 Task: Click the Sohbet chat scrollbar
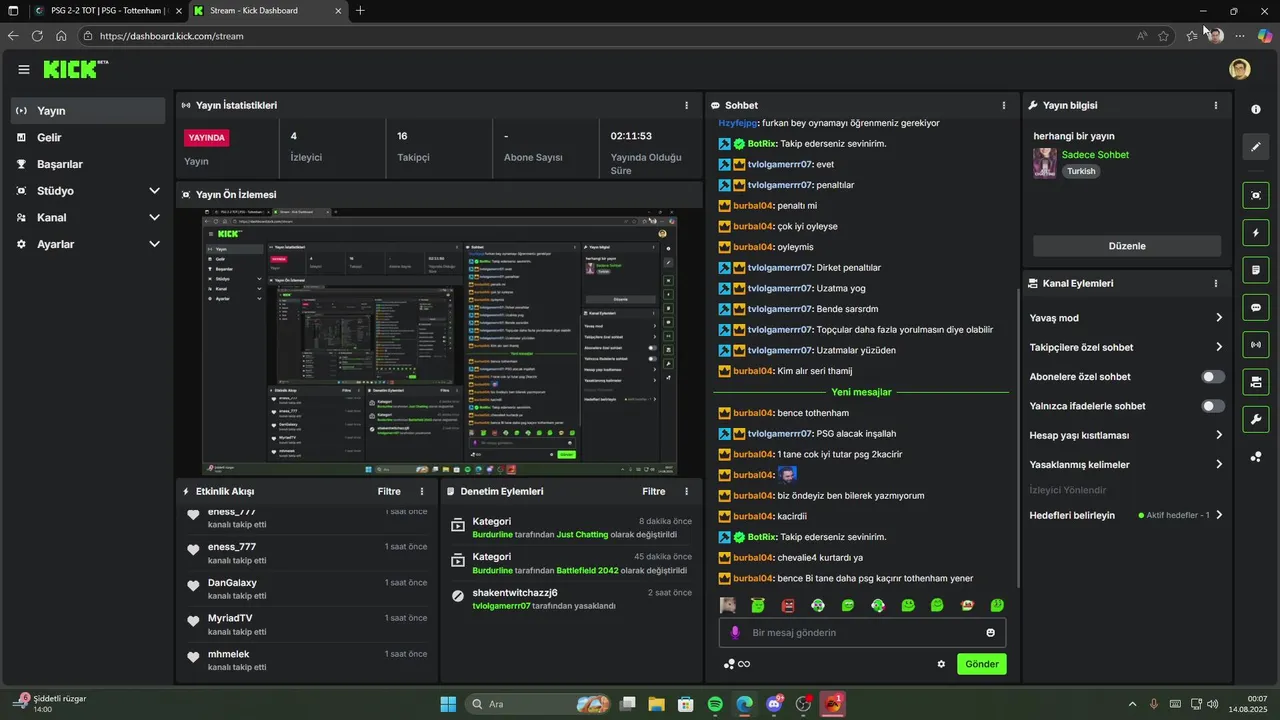click(x=1018, y=437)
